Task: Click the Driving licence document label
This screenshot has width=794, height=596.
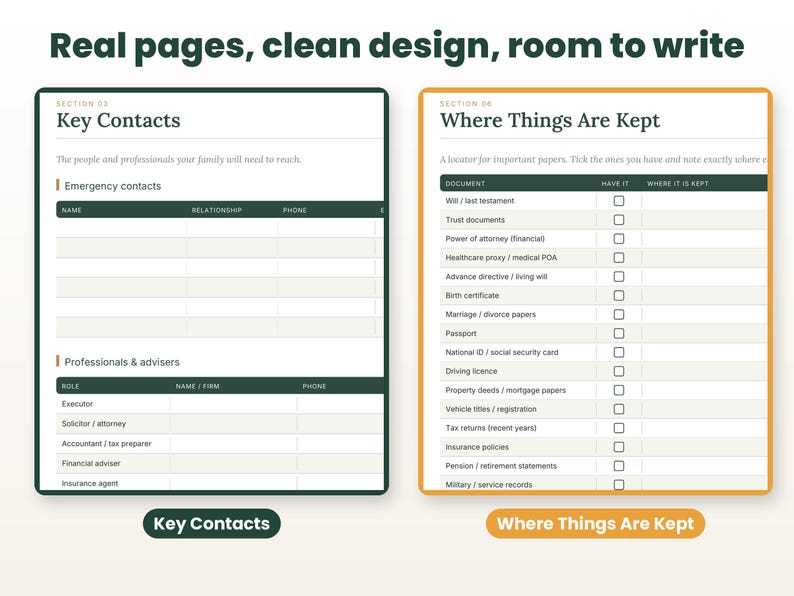Action: point(471,371)
